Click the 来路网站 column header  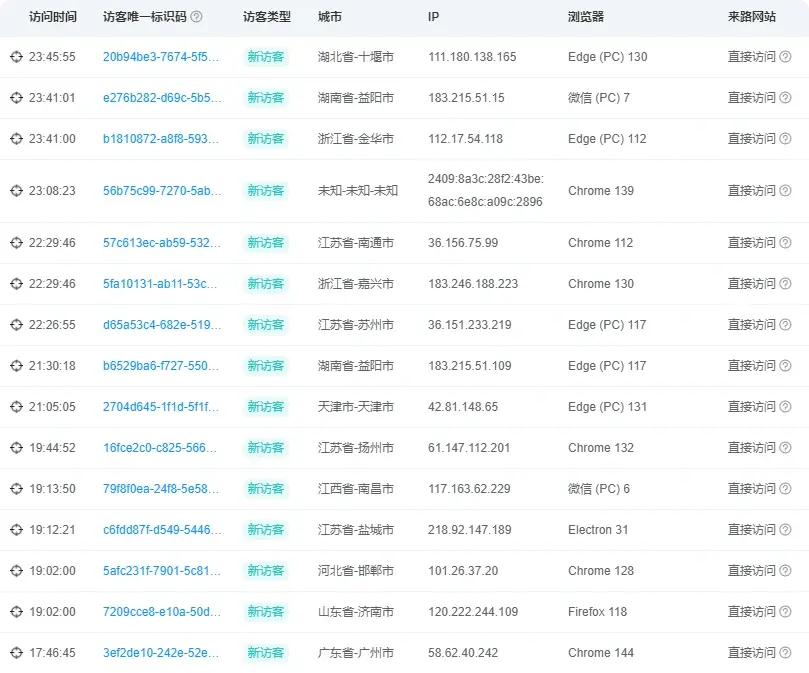pyautogui.click(x=753, y=17)
